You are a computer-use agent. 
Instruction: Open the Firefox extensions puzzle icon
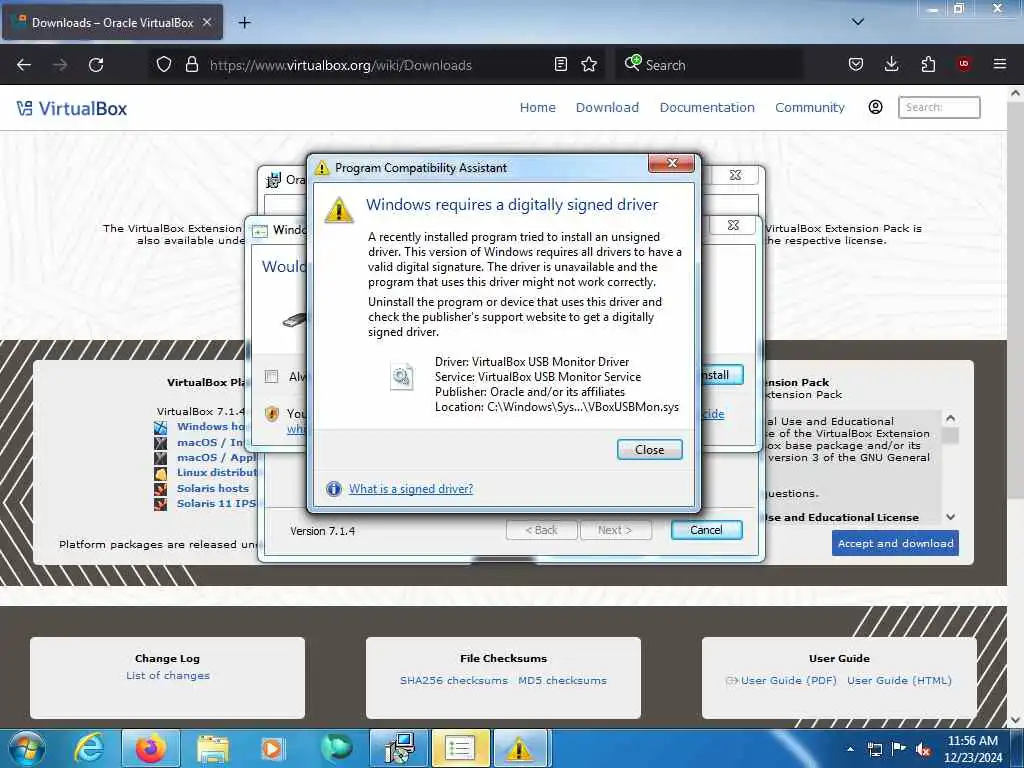pyautogui.click(x=928, y=65)
